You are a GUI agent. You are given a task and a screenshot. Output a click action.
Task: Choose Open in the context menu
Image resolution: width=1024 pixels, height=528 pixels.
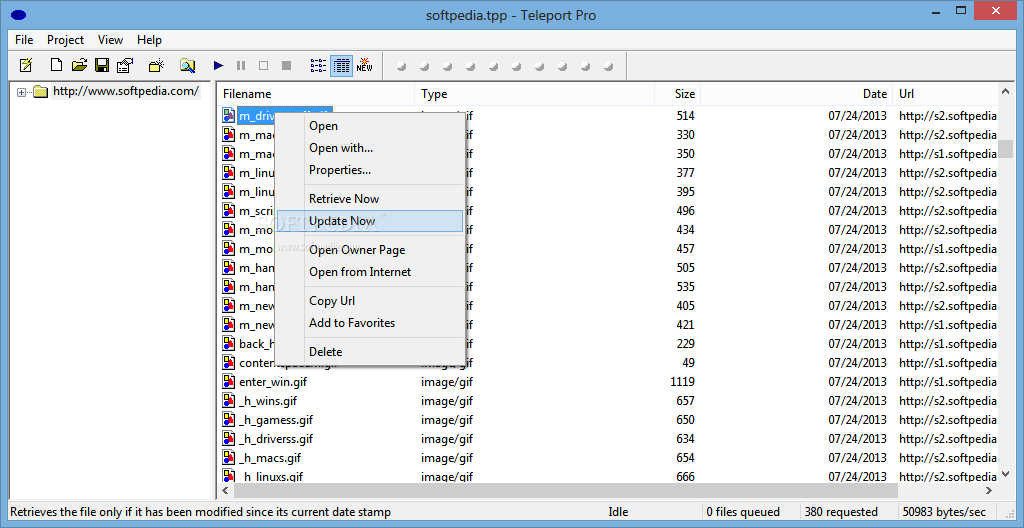coord(370,125)
